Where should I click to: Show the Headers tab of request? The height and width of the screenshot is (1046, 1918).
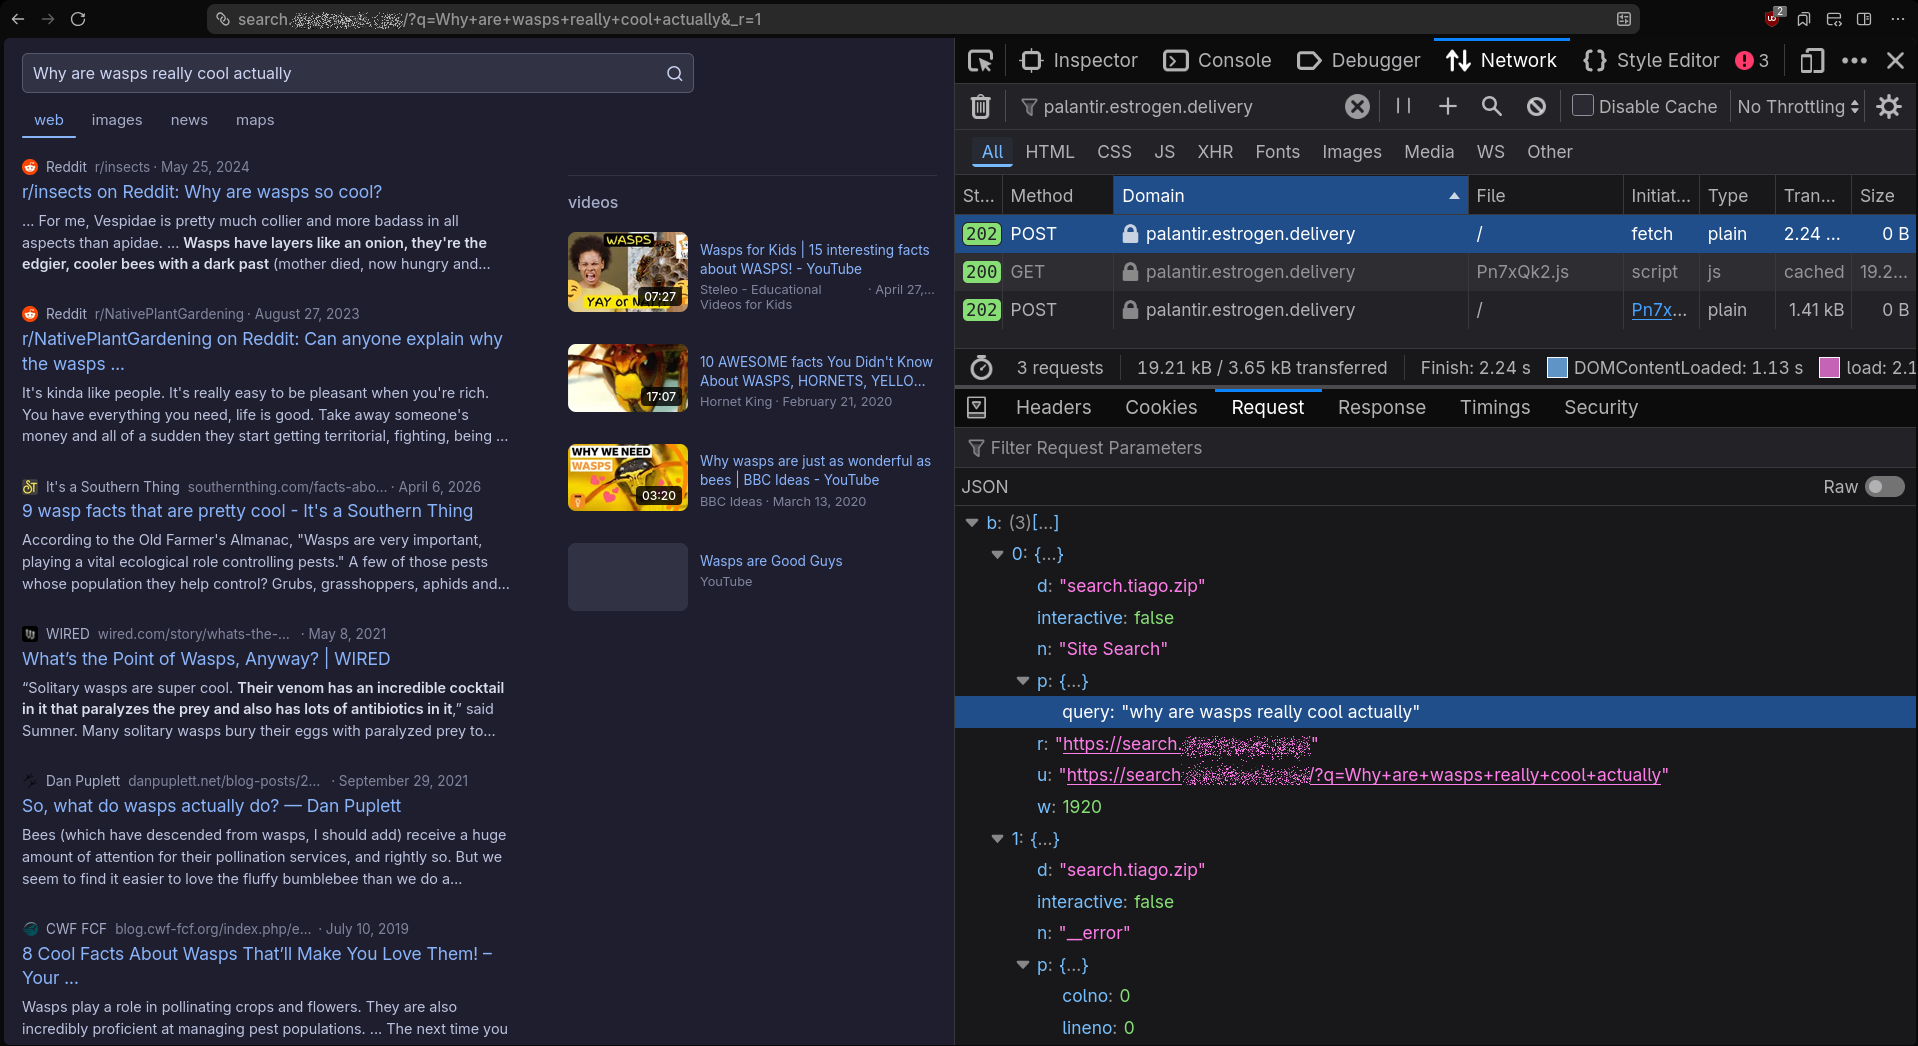point(1054,407)
